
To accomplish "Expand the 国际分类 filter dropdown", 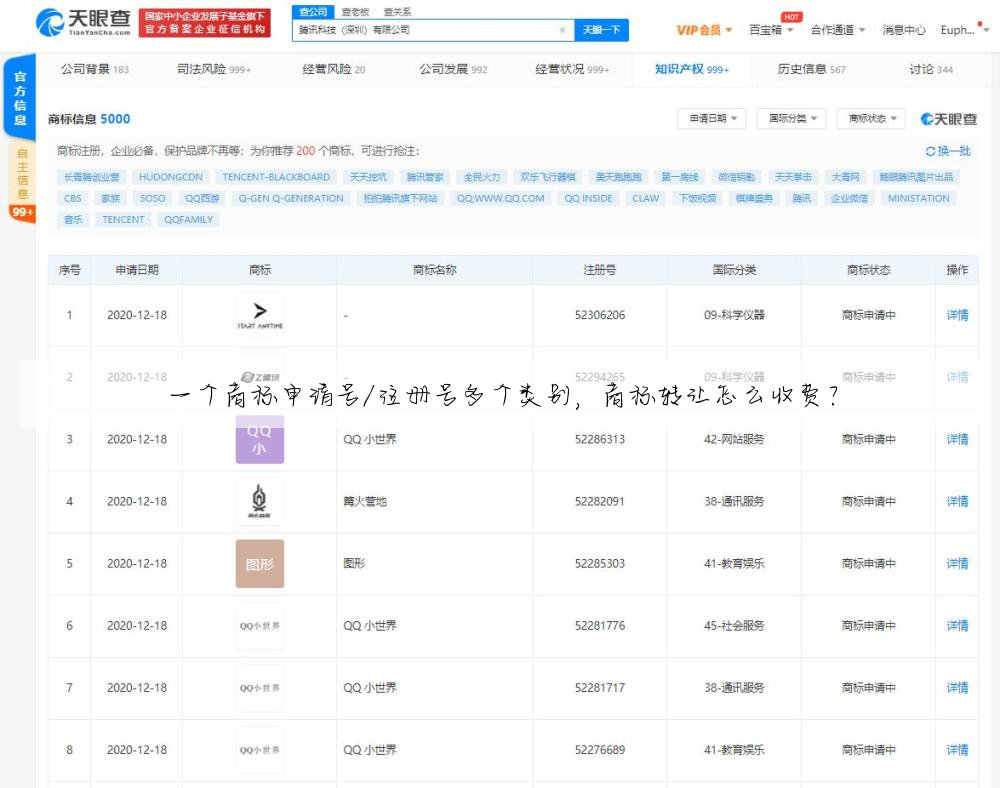I will pyautogui.click(x=792, y=117).
